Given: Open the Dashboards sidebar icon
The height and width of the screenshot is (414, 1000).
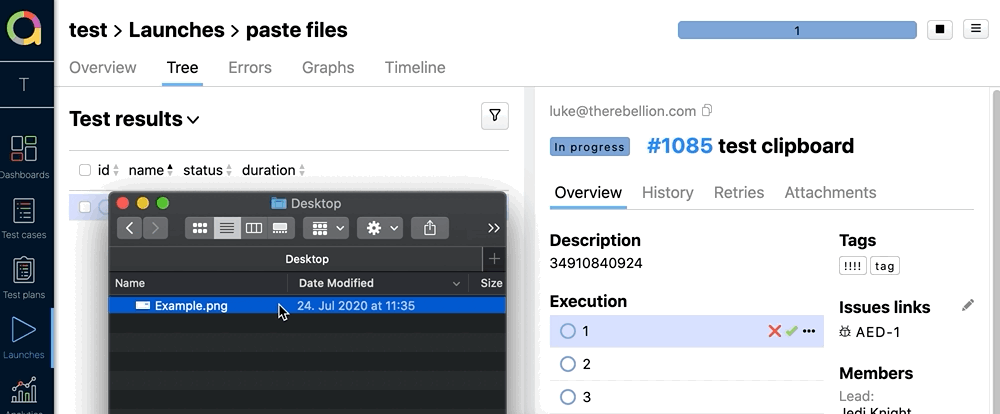Looking at the screenshot, I should coord(24,155).
